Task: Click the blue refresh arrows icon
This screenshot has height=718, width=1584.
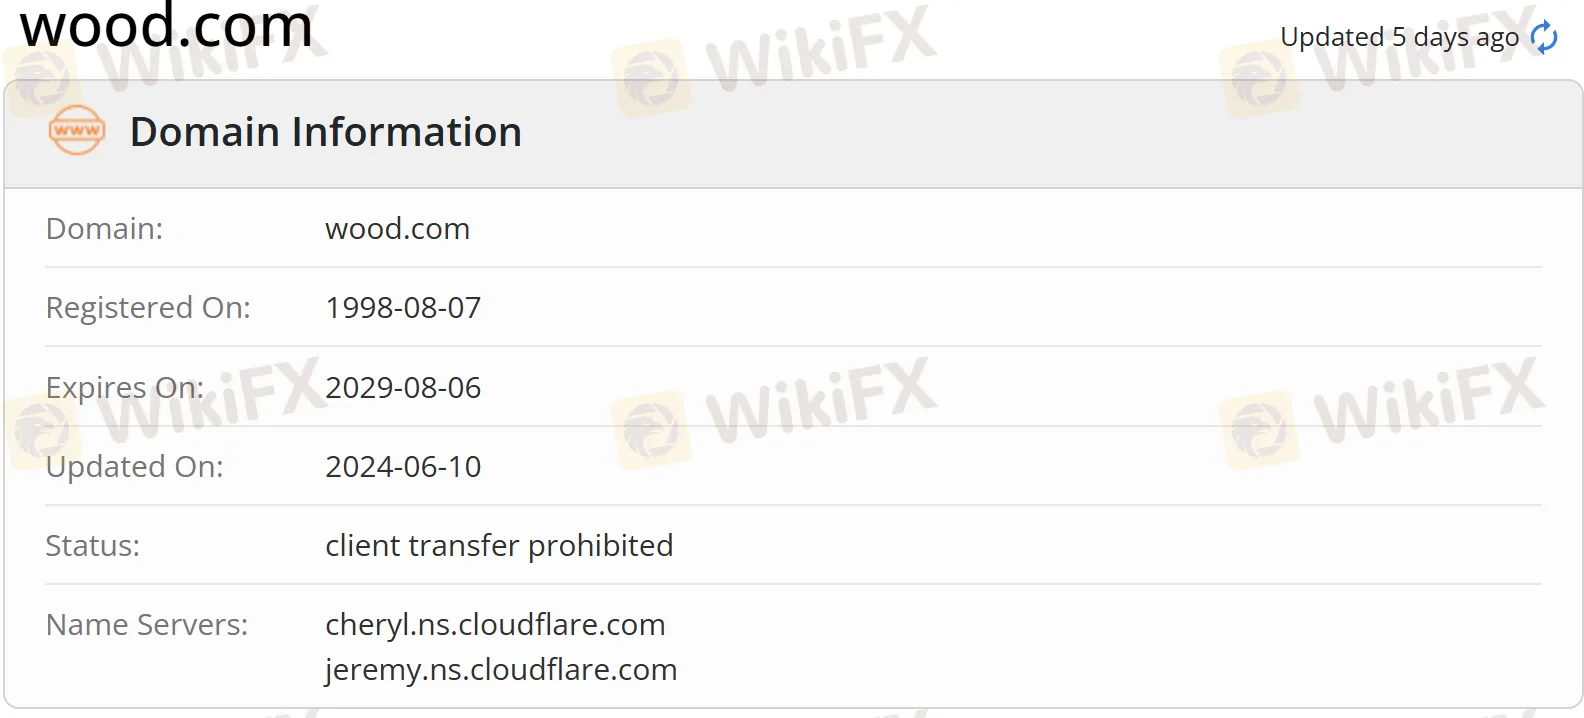Action: (x=1544, y=37)
